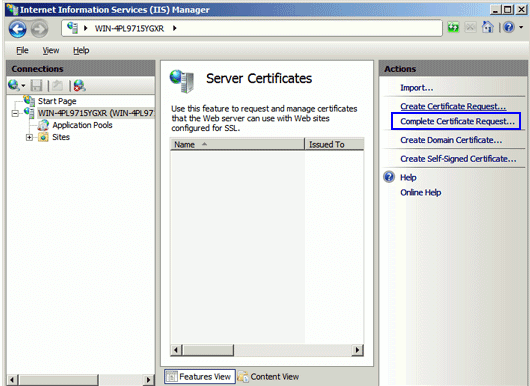Screen dimensions: 530x386
Task: Click right arrow of the Connections pane scrollbar
Action: [148, 380]
